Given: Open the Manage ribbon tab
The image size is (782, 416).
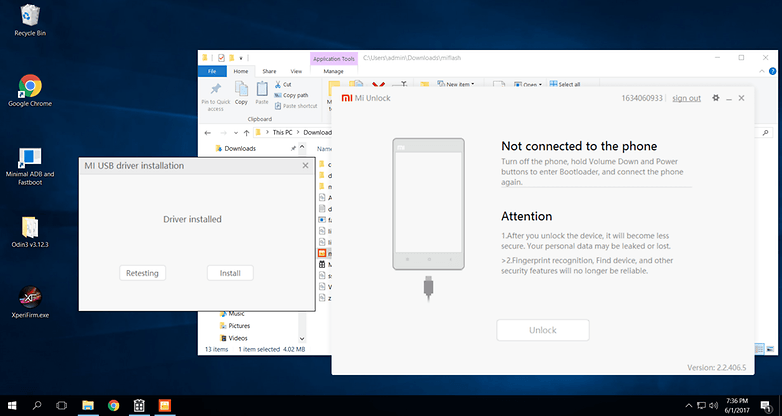Looking at the screenshot, I should (333, 71).
